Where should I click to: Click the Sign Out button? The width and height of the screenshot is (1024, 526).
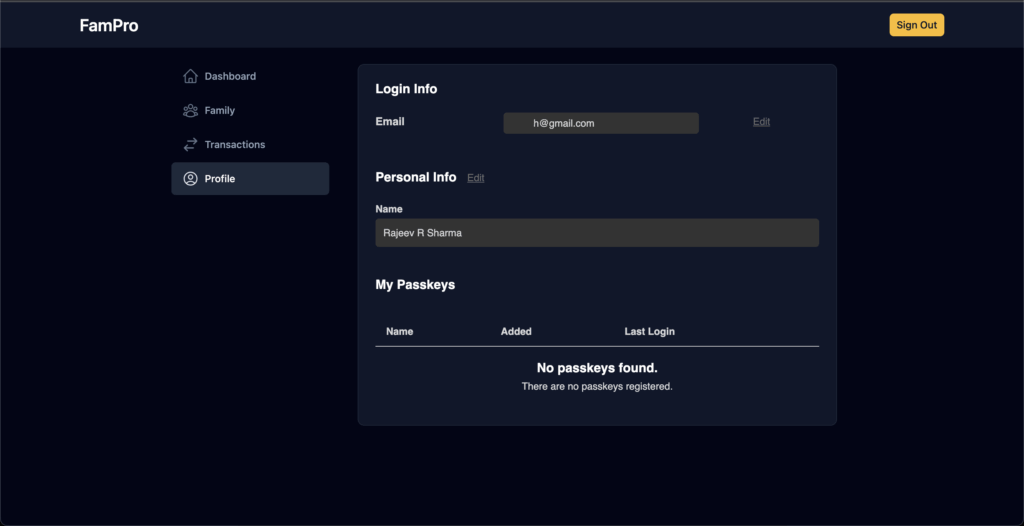[916, 25]
